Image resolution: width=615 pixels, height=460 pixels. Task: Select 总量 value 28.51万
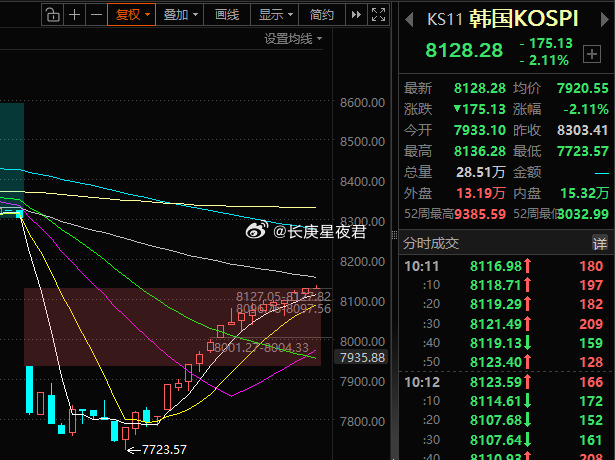[481, 172]
